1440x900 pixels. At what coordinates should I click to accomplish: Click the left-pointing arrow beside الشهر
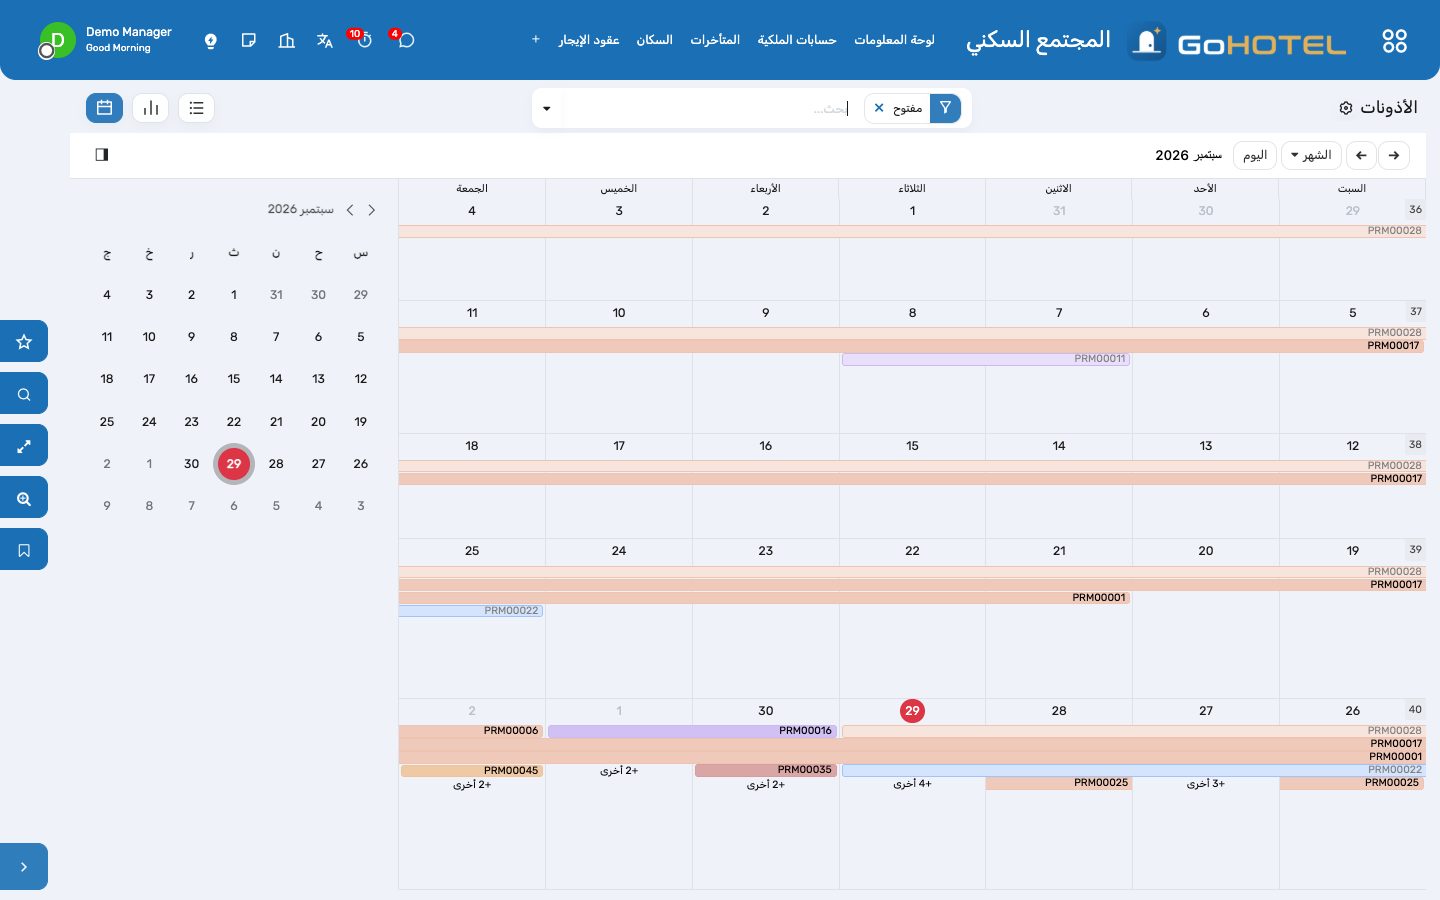(x=1361, y=155)
